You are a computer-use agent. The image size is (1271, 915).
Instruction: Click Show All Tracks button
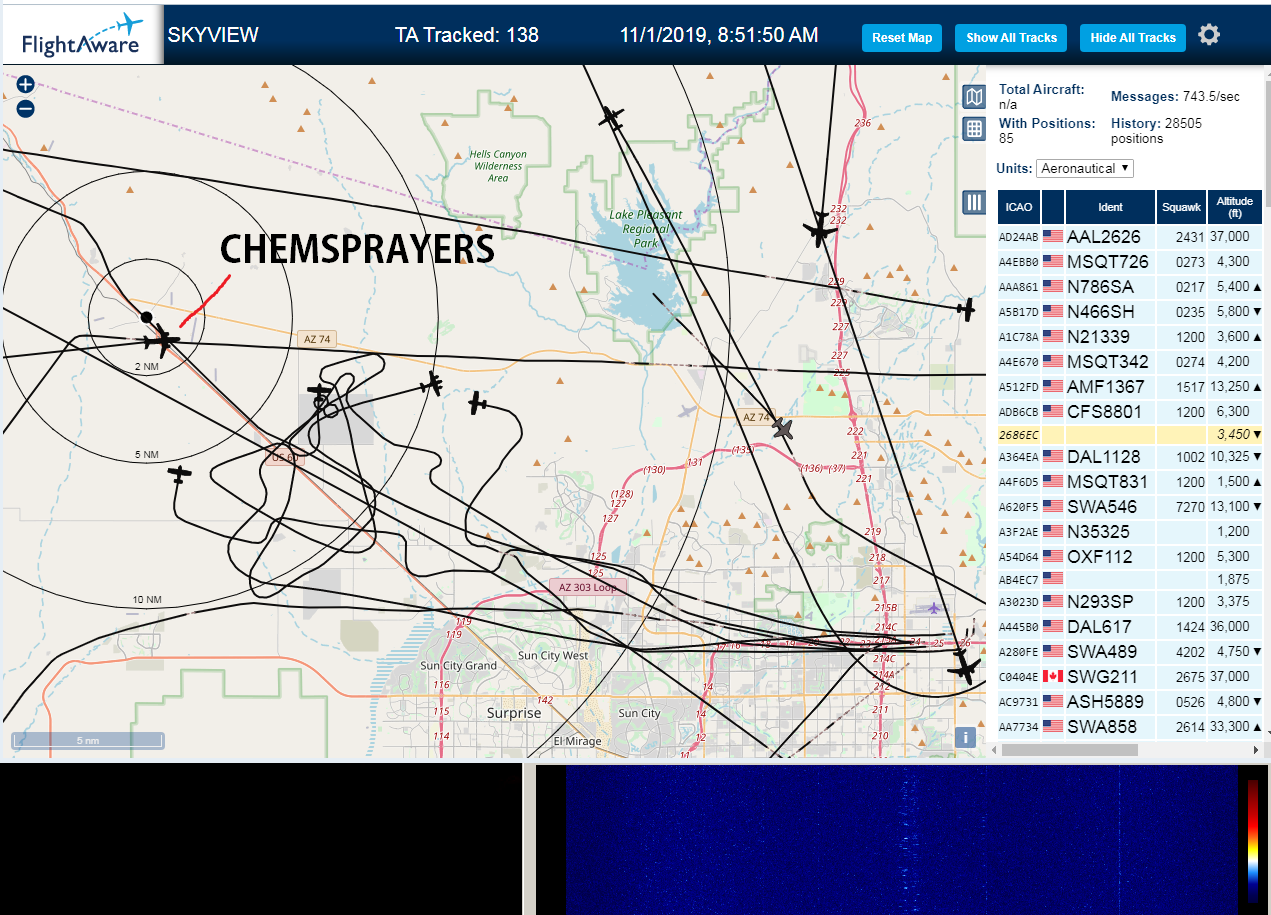pos(1011,38)
